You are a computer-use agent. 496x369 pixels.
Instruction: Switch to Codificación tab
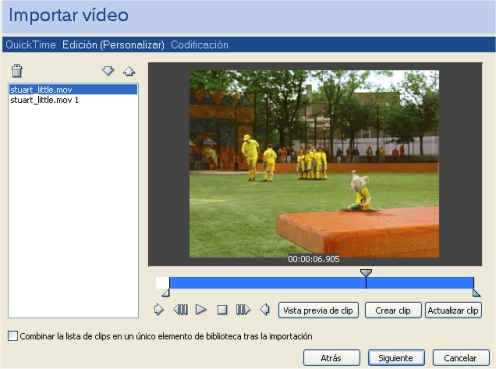pyautogui.click(x=200, y=45)
